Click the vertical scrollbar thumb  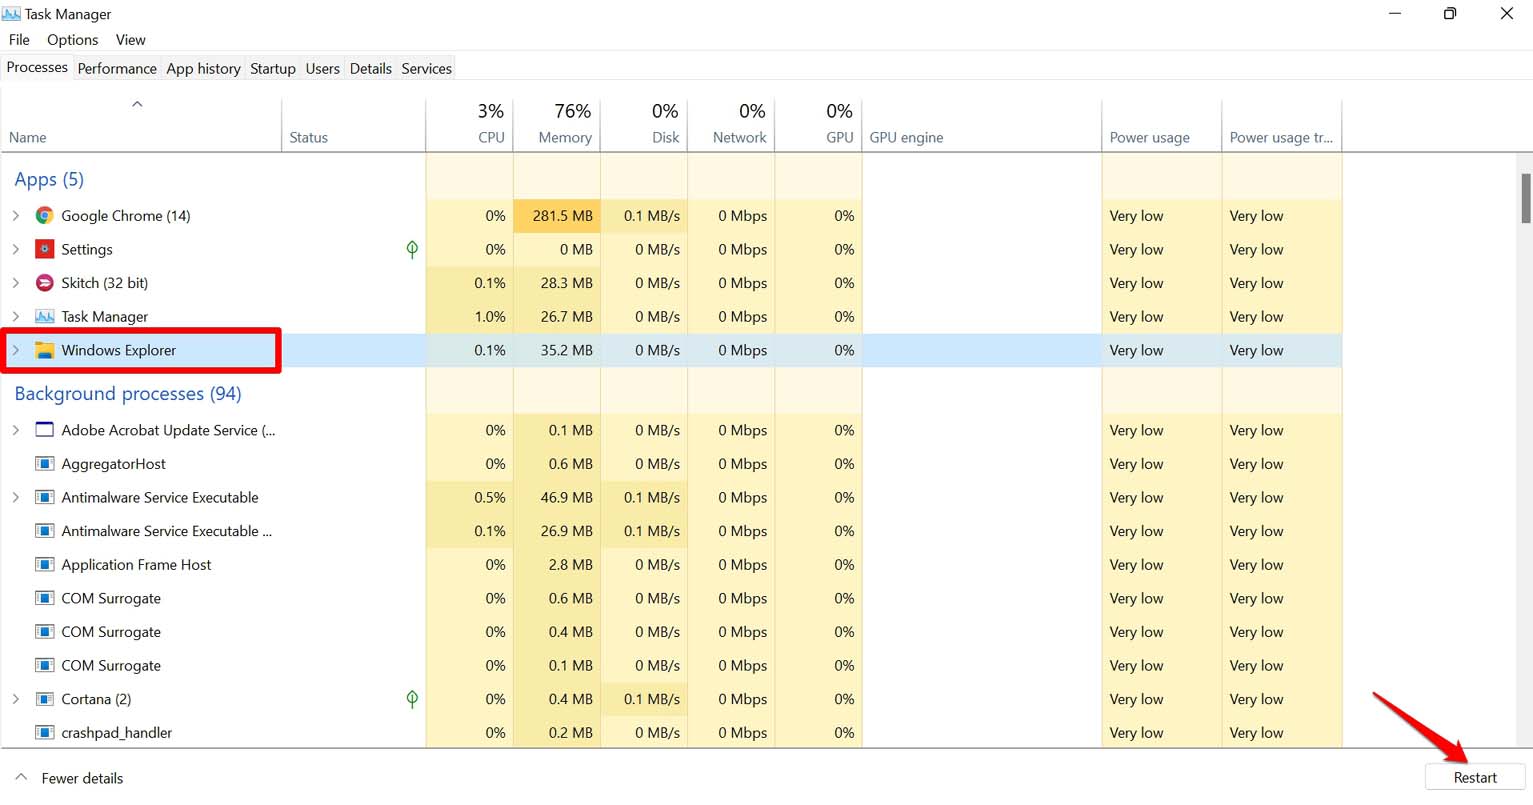(x=1525, y=198)
